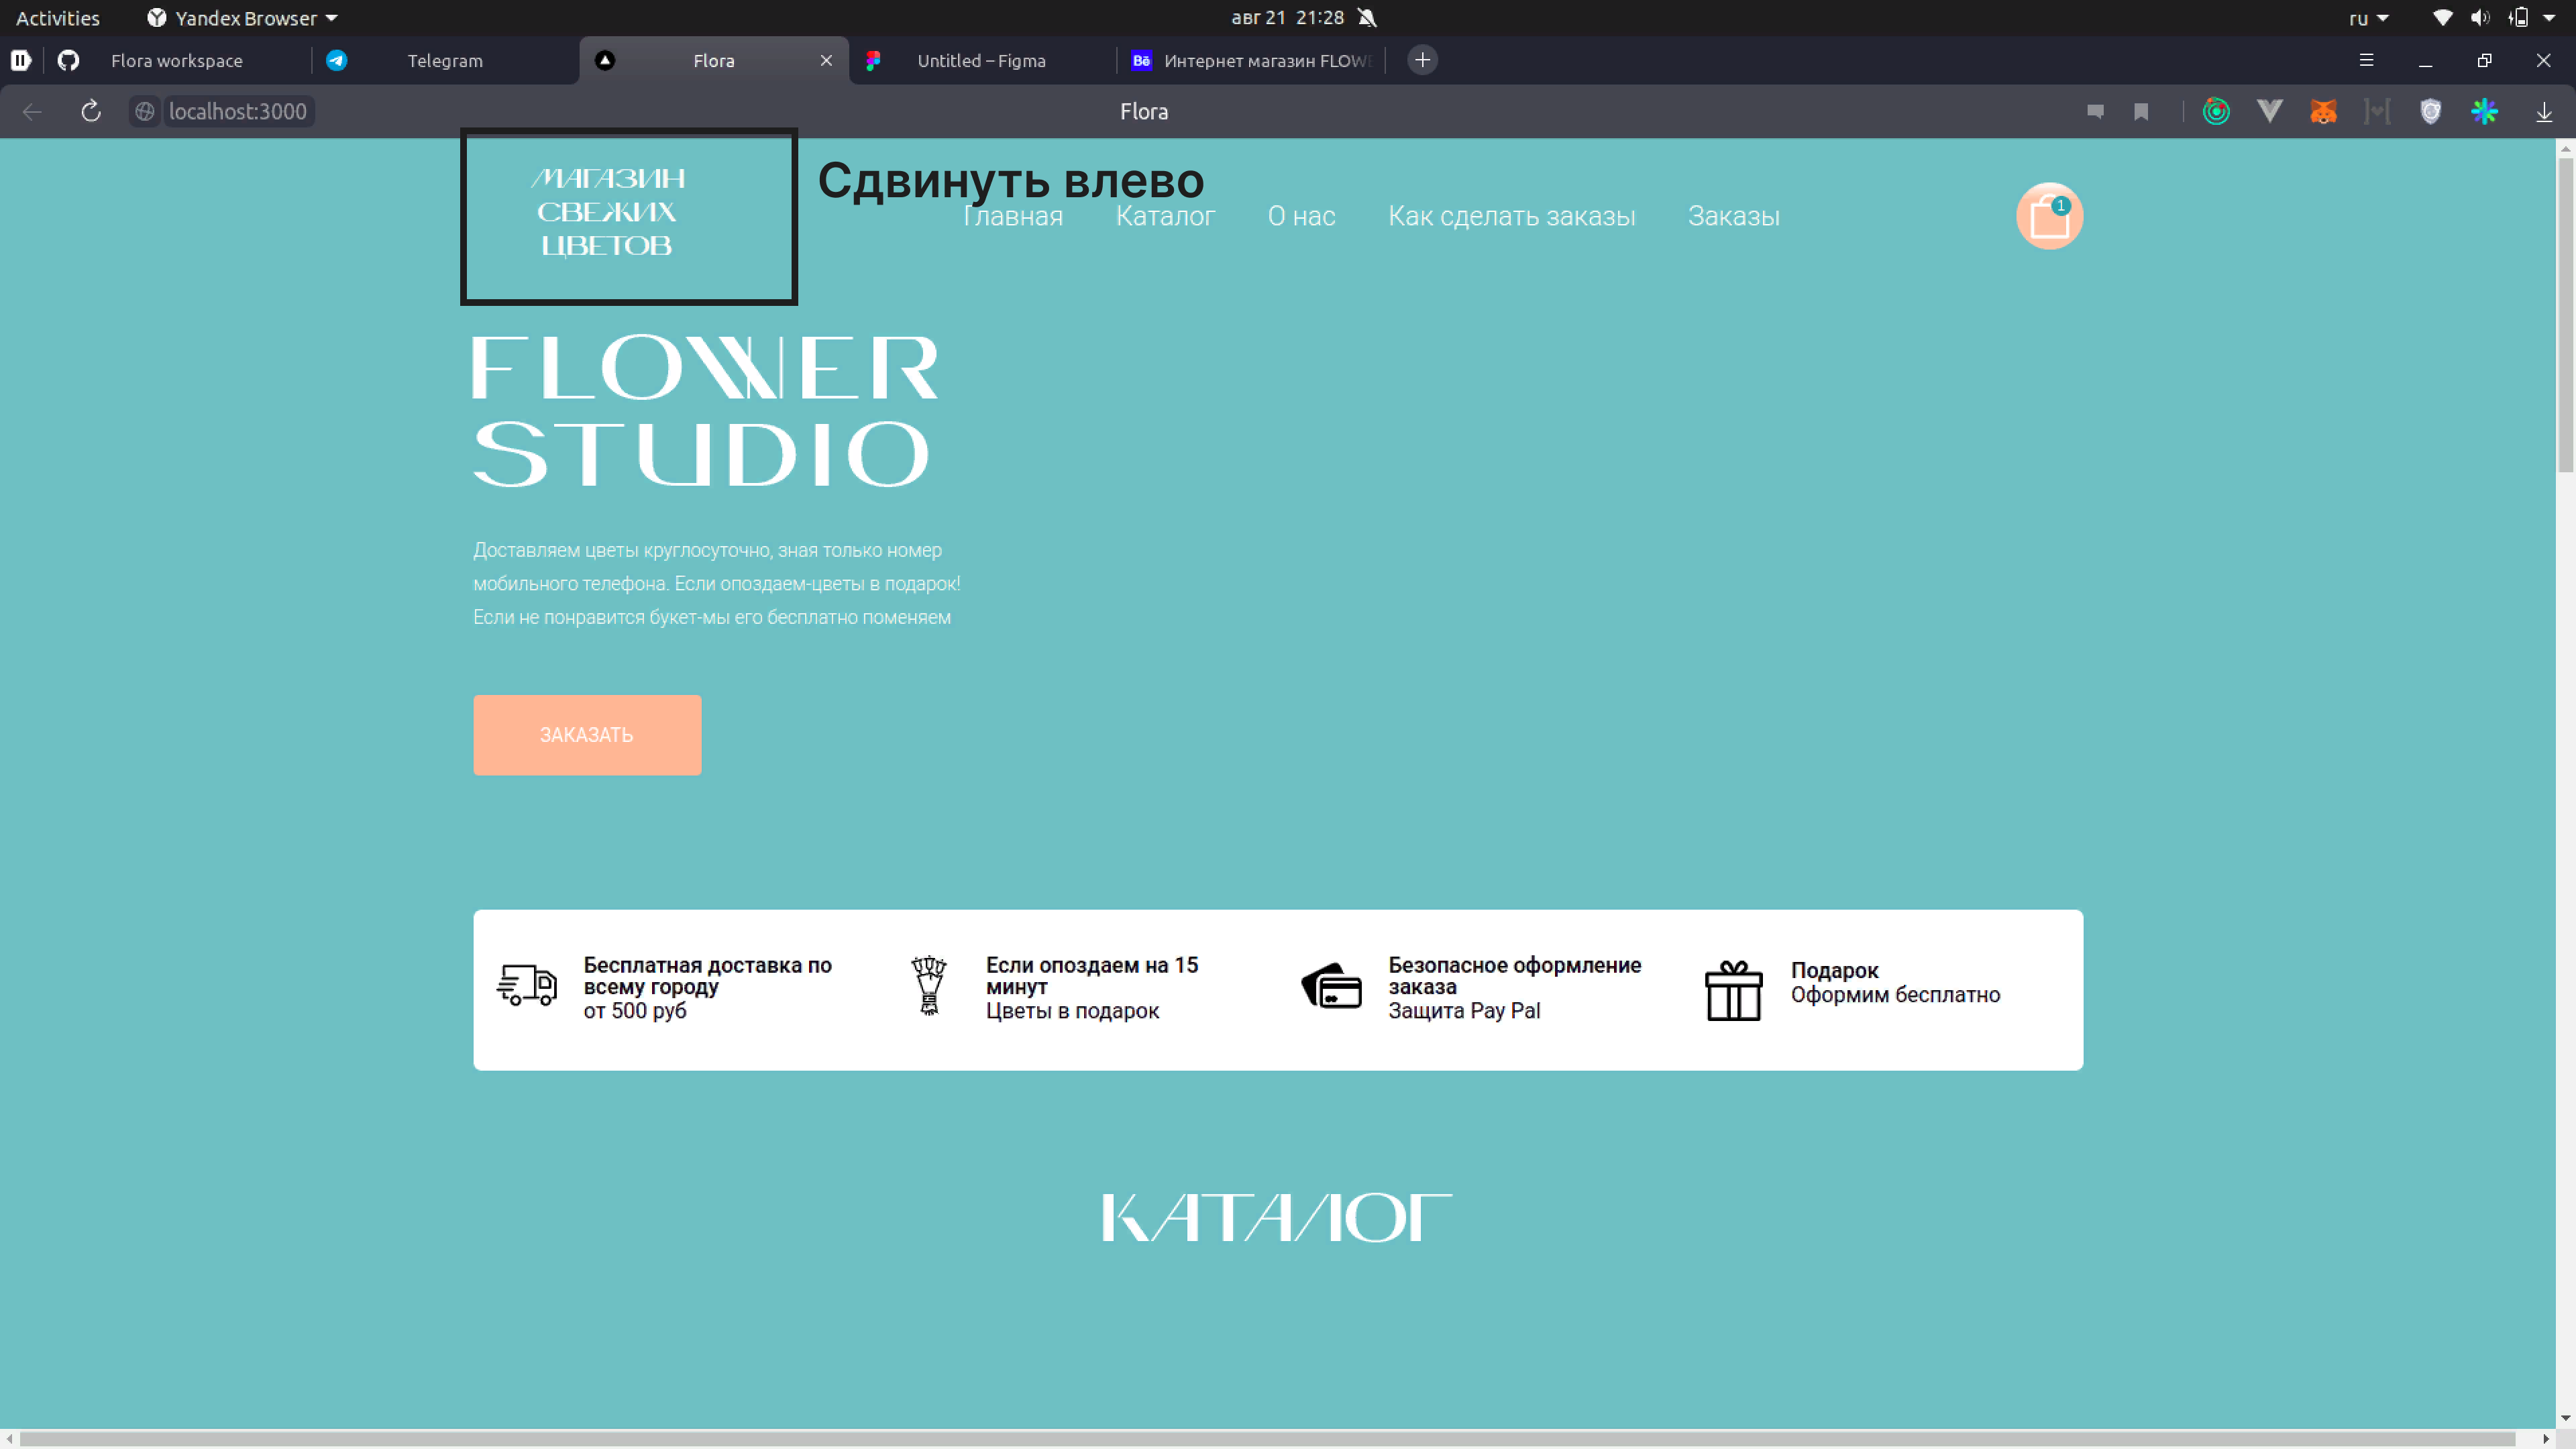This screenshot has height=1449, width=2576.
Task: Click the page reload icon
Action: tap(91, 112)
